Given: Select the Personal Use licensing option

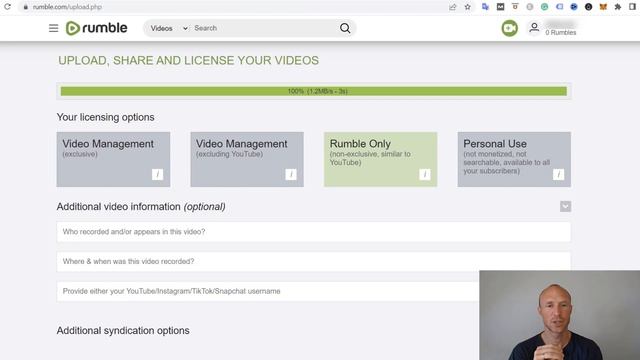Looking at the screenshot, I should (514, 159).
